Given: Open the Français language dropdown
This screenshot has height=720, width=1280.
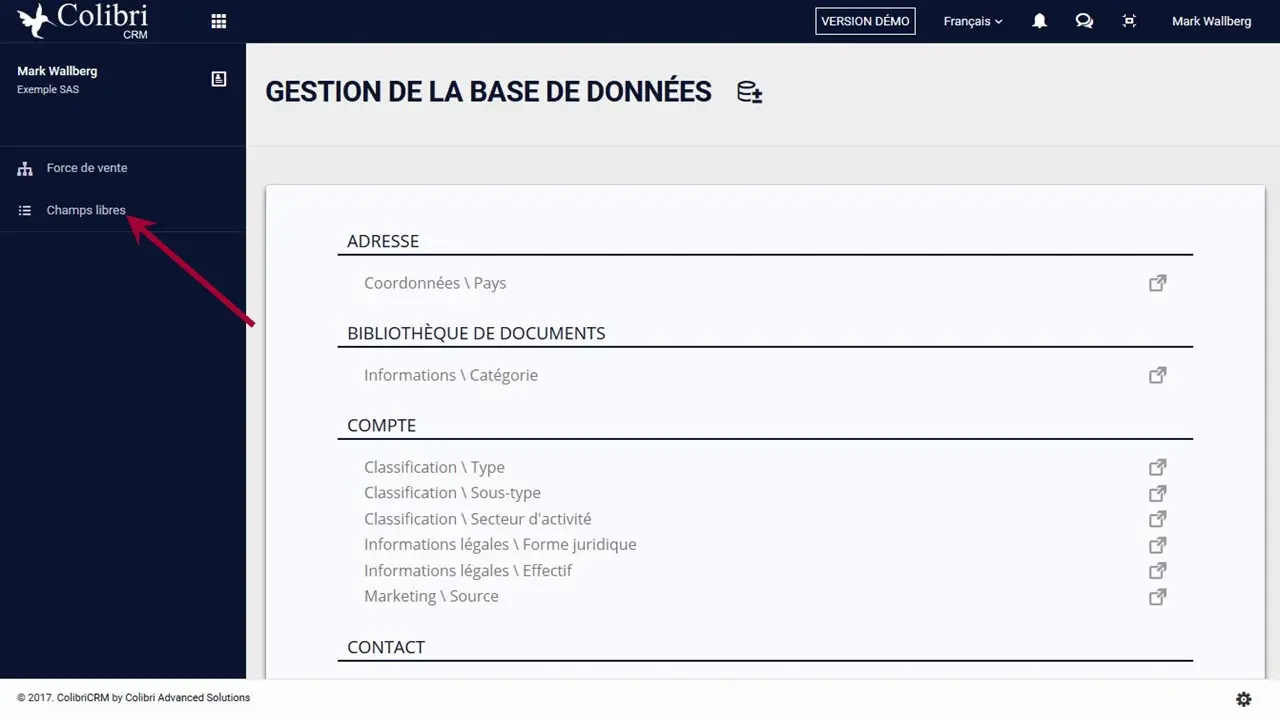Looking at the screenshot, I should point(972,21).
